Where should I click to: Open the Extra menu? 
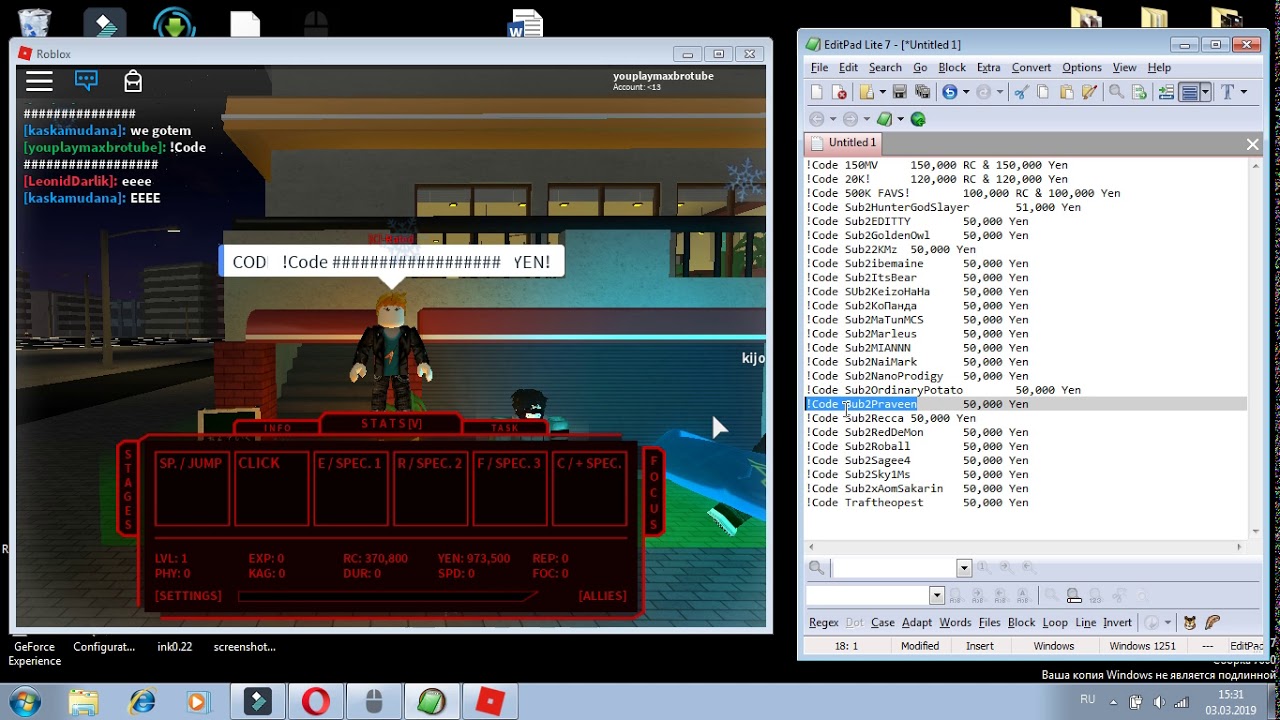pos(988,67)
